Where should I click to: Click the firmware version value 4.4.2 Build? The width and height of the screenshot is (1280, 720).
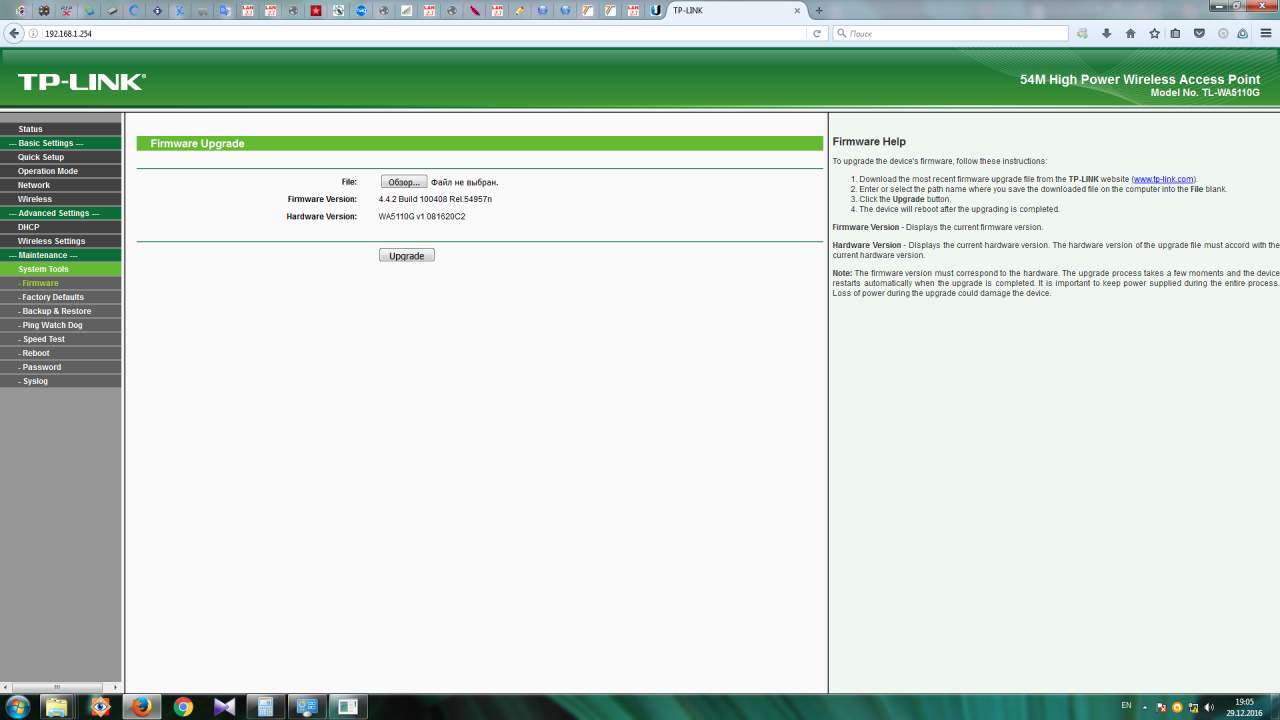point(435,199)
